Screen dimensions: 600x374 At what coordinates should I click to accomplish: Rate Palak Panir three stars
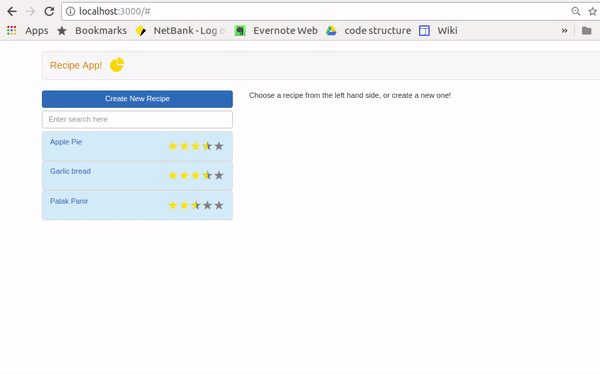[196, 206]
